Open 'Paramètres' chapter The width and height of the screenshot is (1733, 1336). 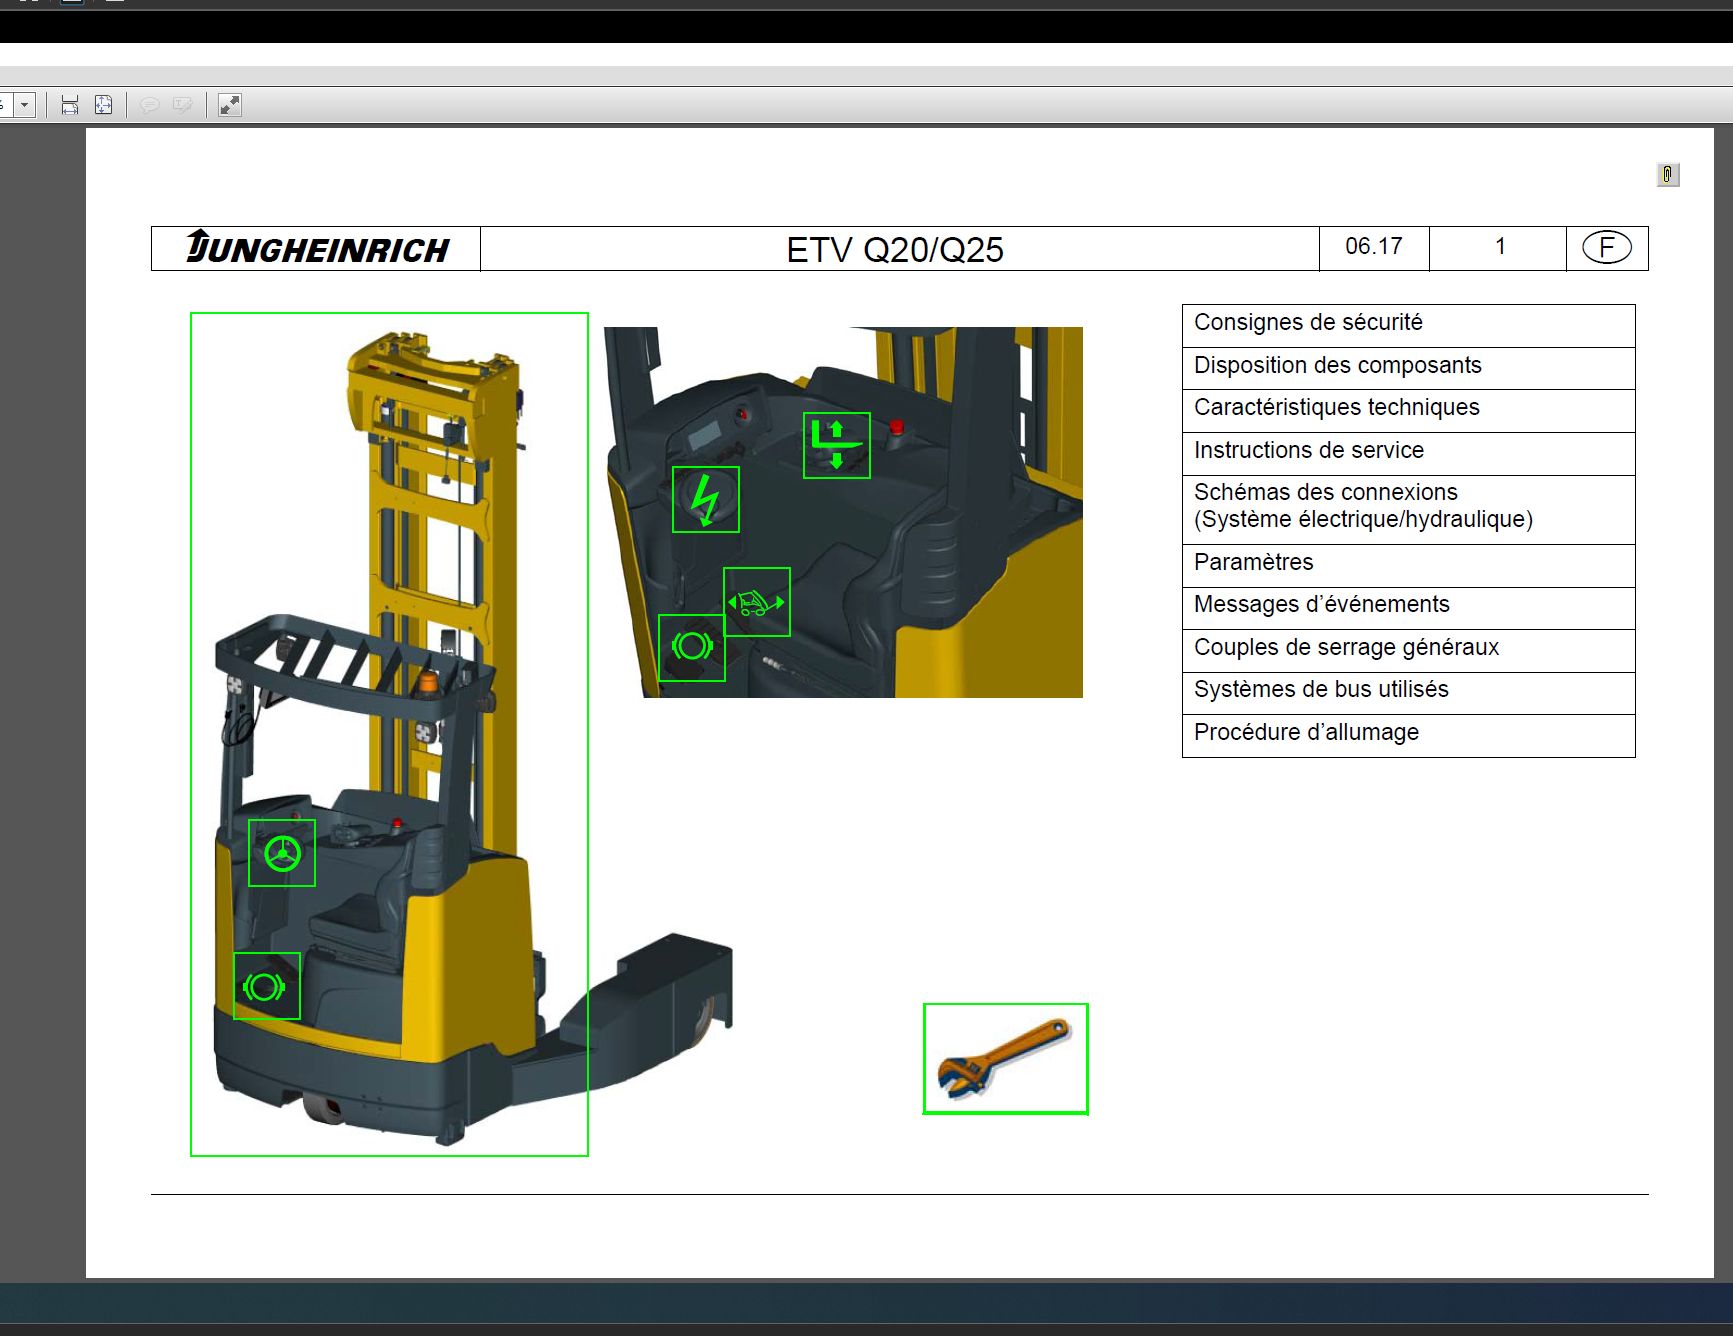pos(1408,565)
